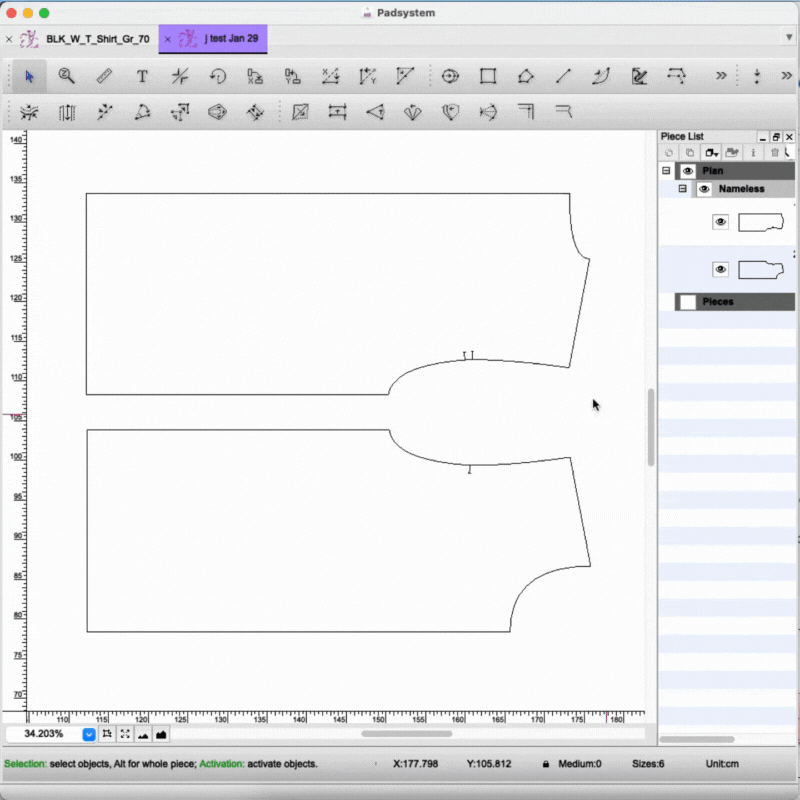Select the Ellipse drawing tool
800x800 pixels.
tap(450, 77)
